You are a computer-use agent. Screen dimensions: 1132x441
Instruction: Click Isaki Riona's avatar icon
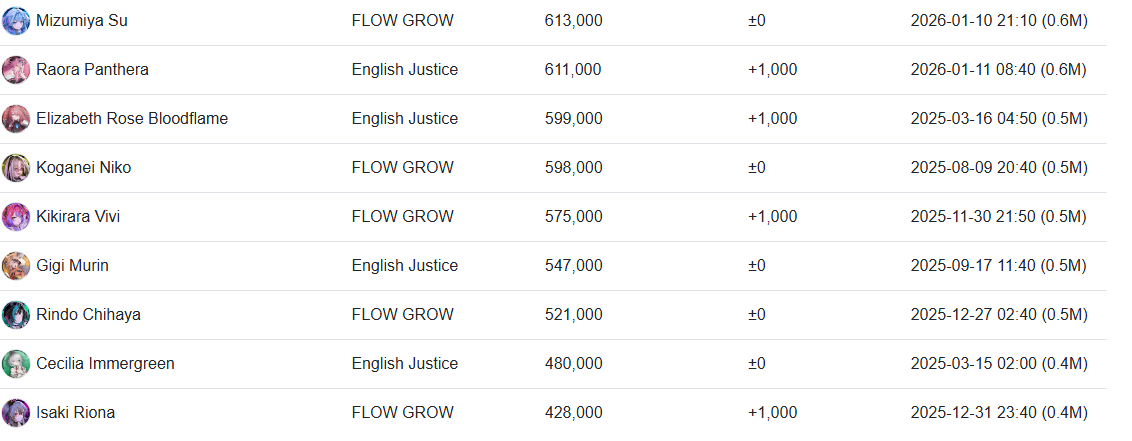point(16,413)
